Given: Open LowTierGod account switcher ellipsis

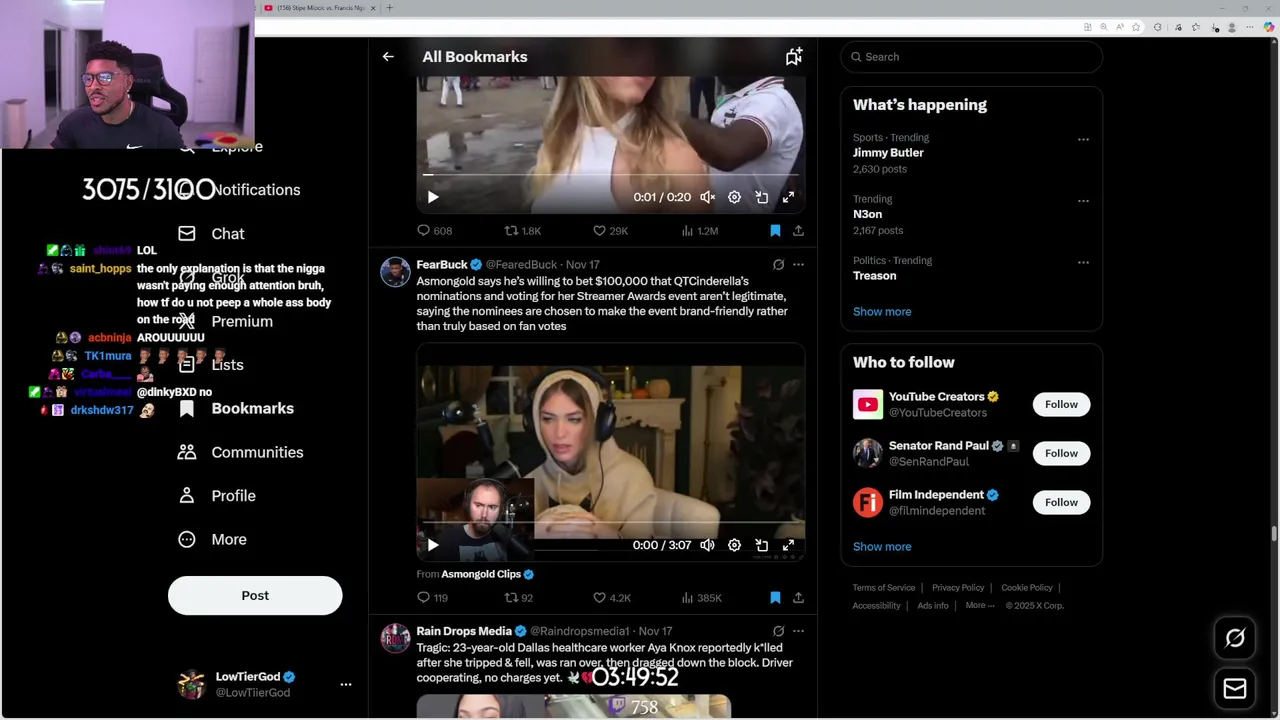Looking at the screenshot, I should pyautogui.click(x=346, y=685).
